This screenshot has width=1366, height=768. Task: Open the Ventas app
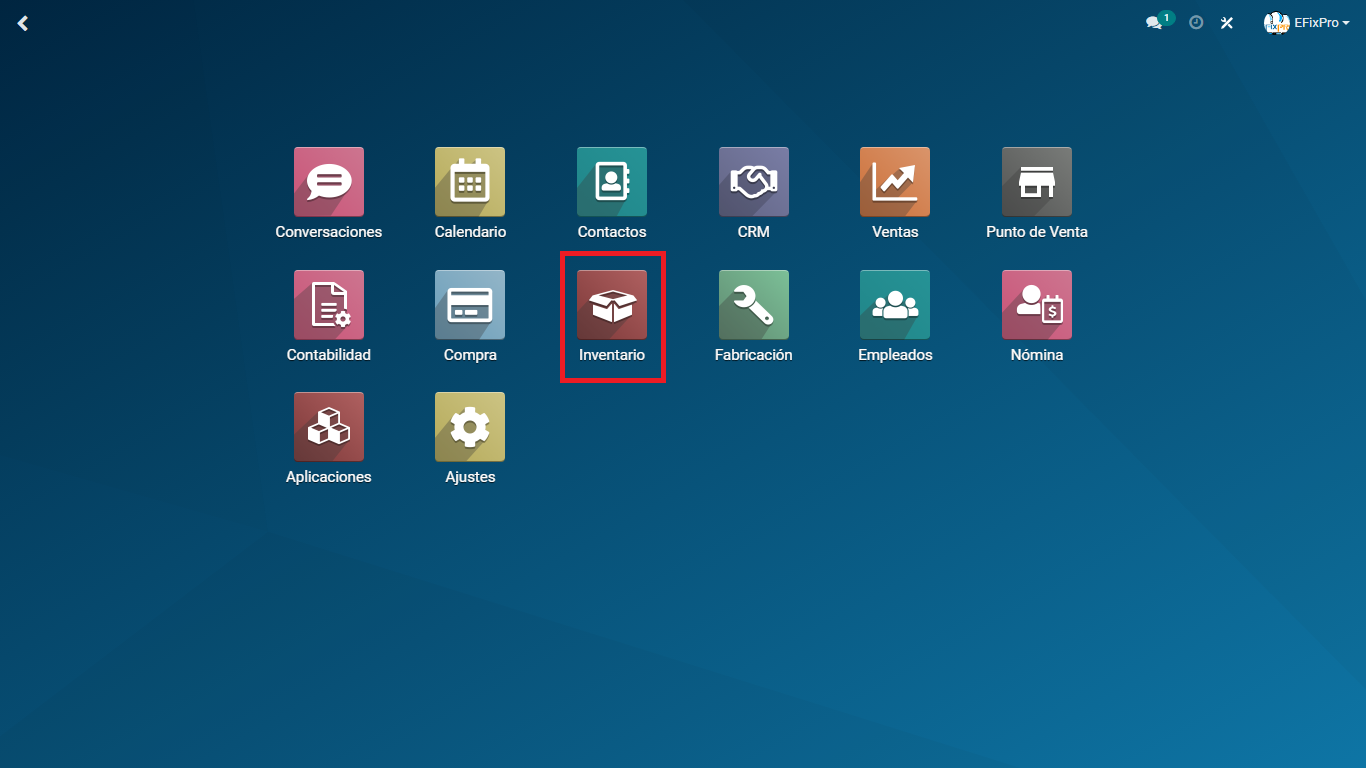(895, 182)
